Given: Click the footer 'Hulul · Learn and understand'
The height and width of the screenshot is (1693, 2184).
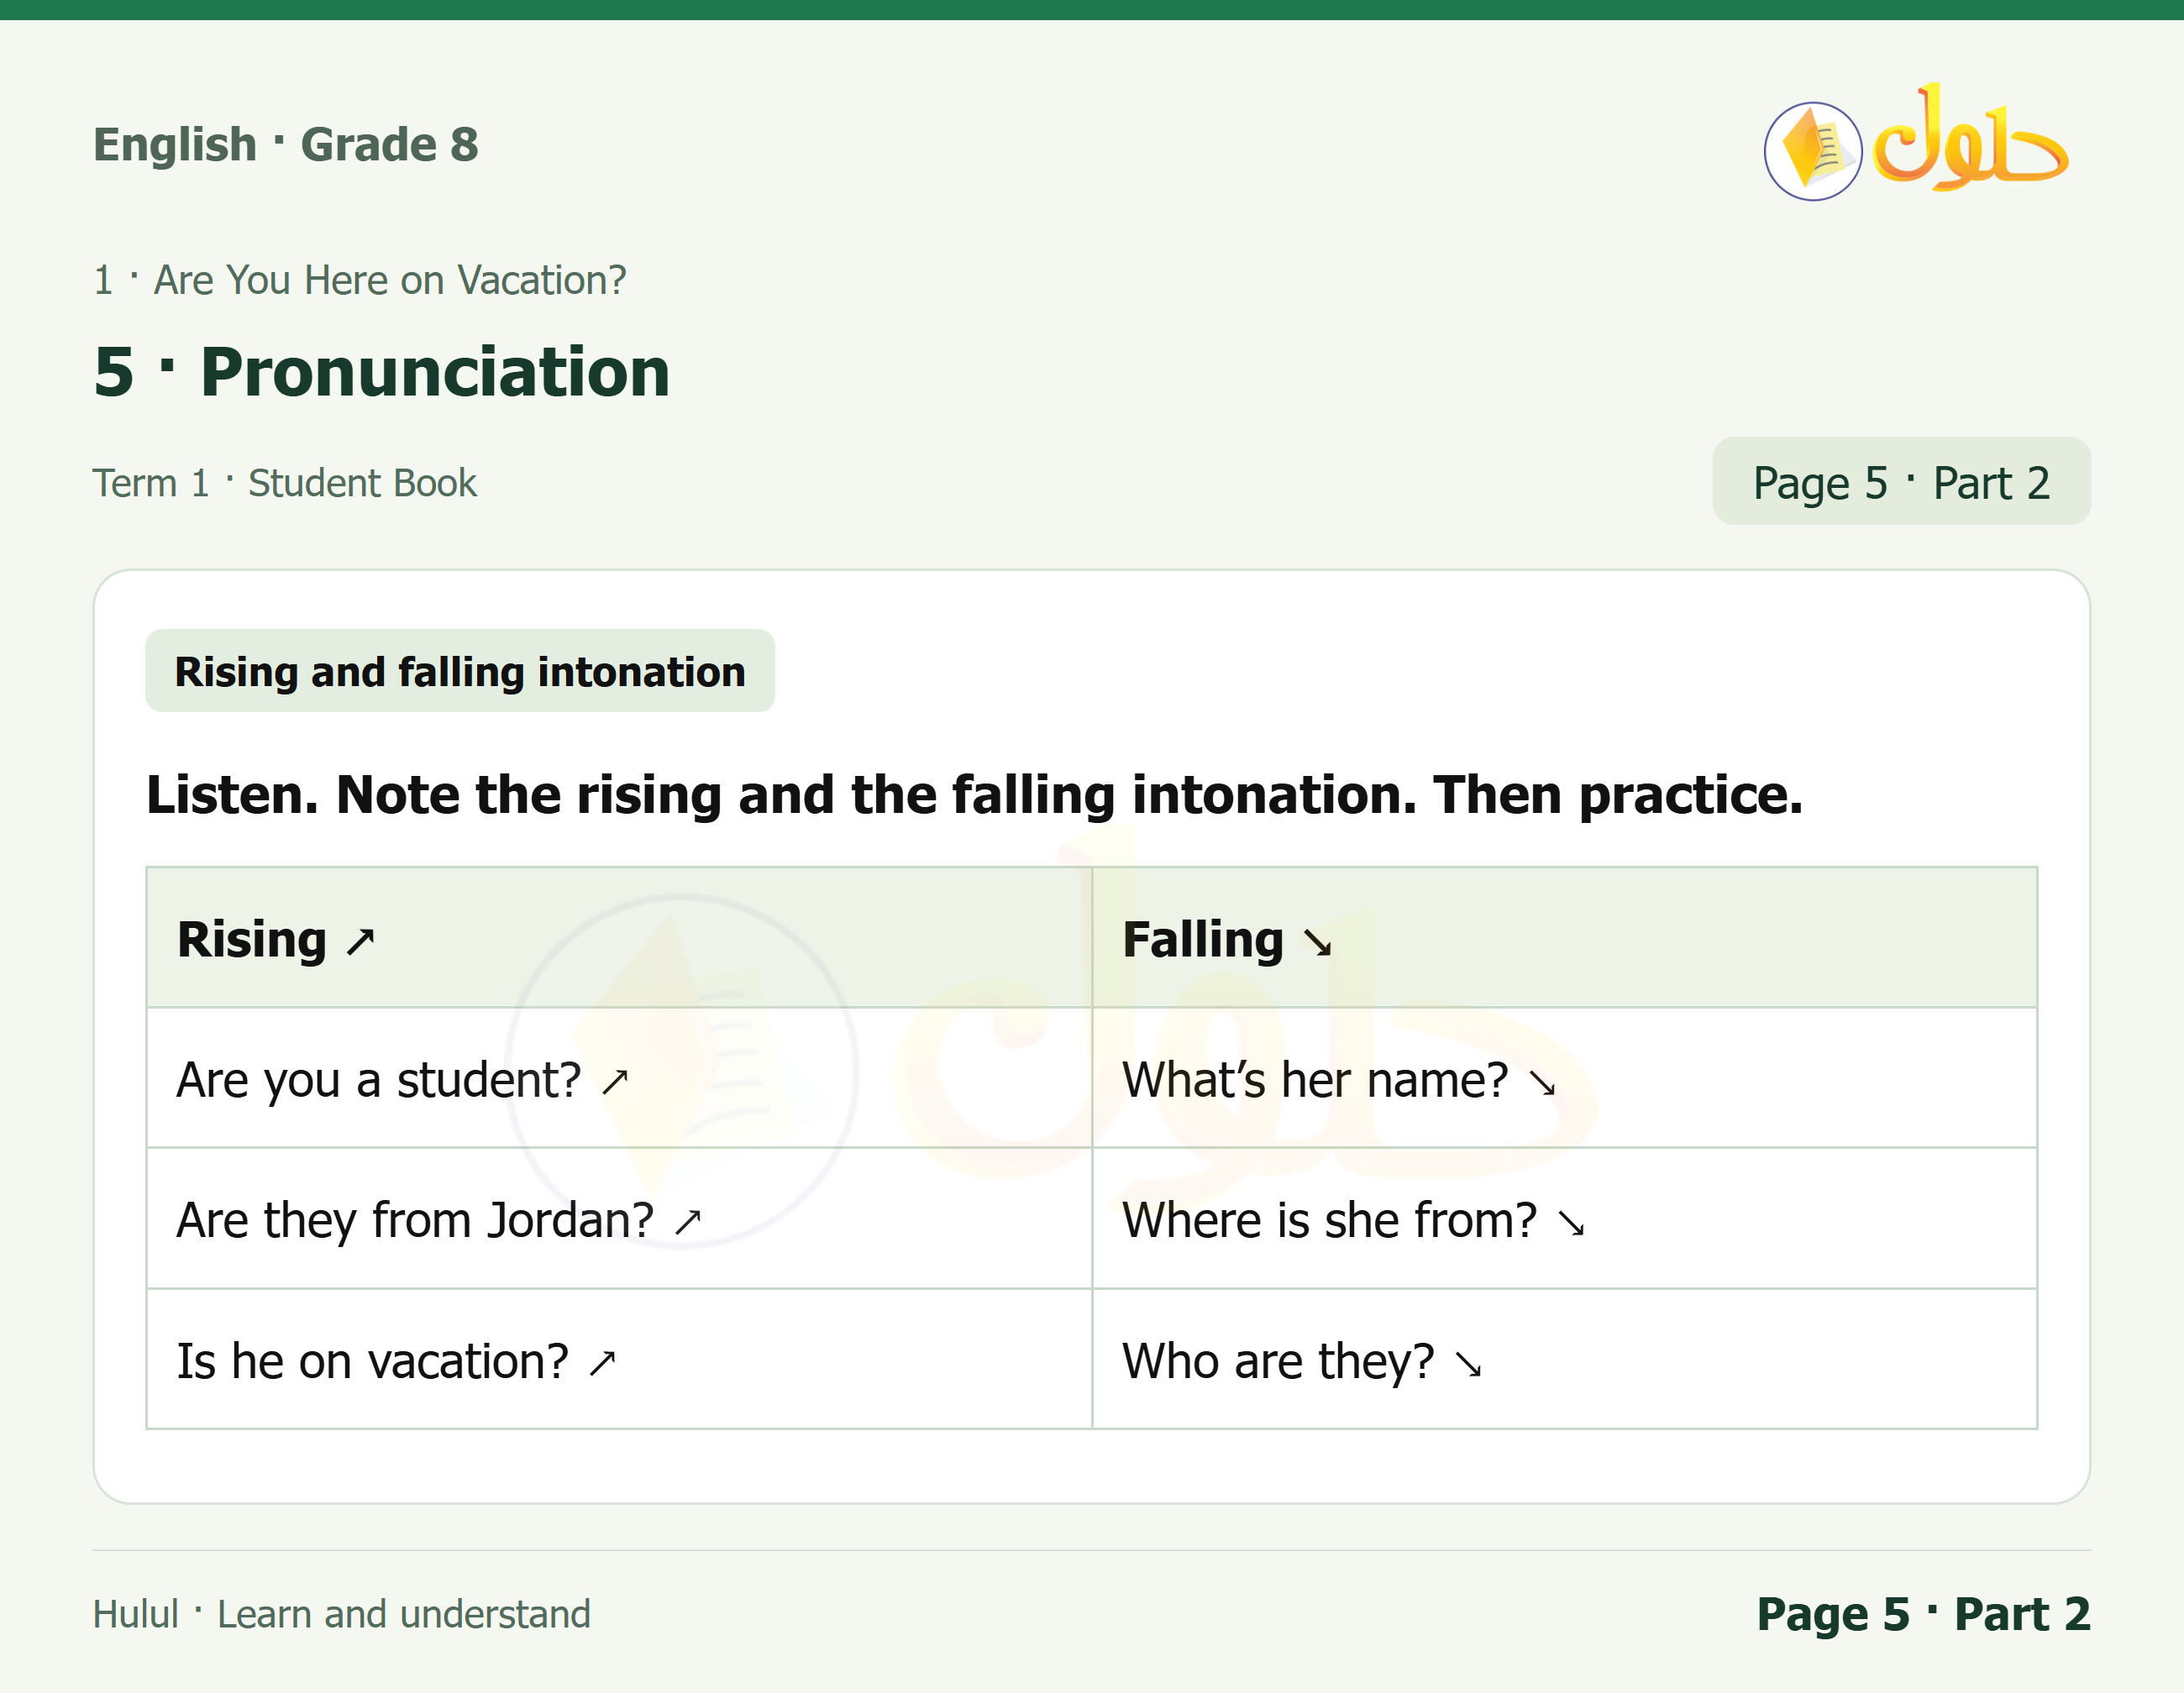Looking at the screenshot, I should (x=342, y=1614).
